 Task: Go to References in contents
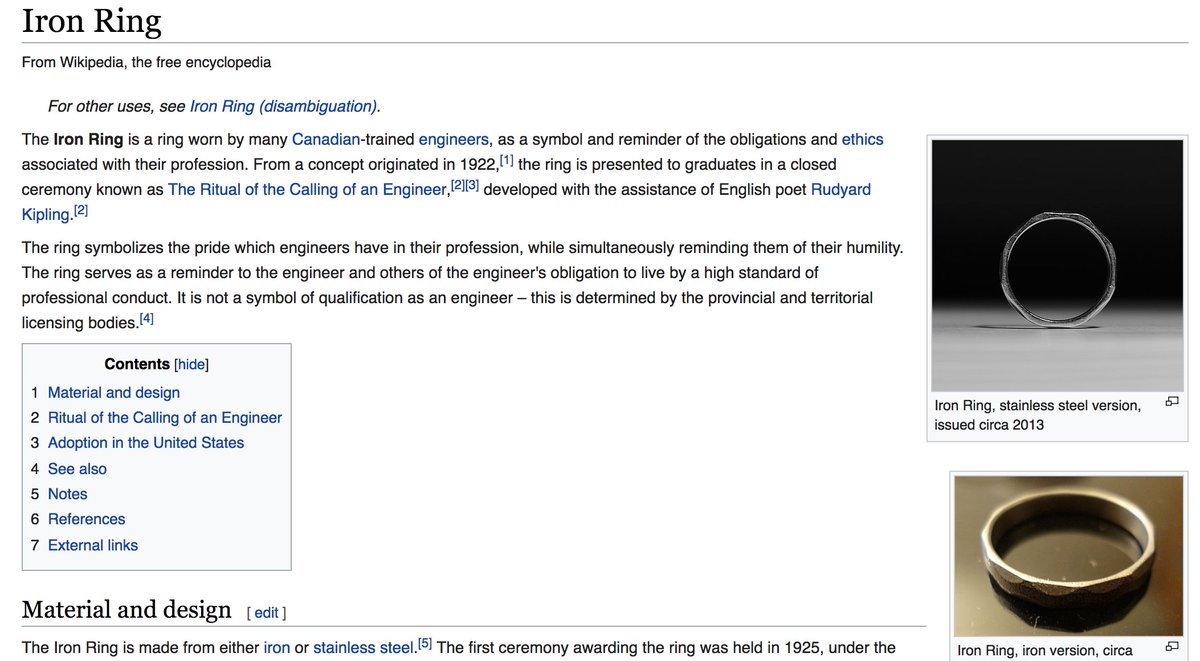pyautogui.click(x=87, y=519)
